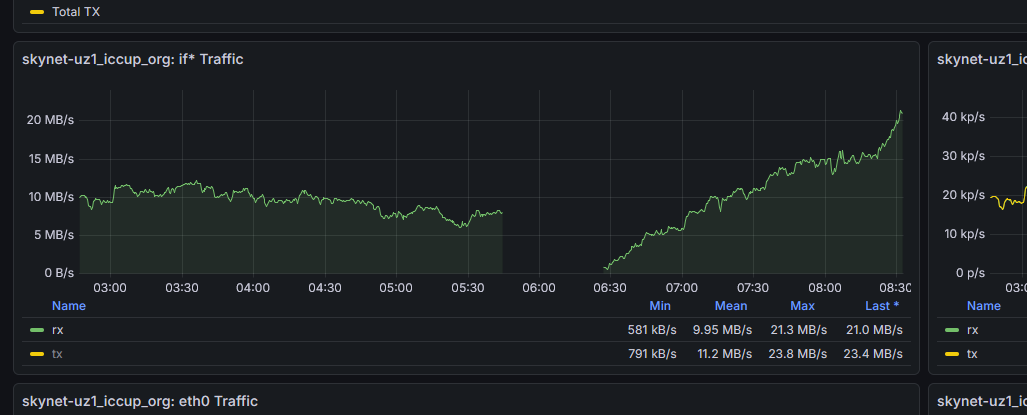This screenshot has width=1027, height=415.
Task: Click green rx color swatch in if* Traffic
Action: [37, 330]
